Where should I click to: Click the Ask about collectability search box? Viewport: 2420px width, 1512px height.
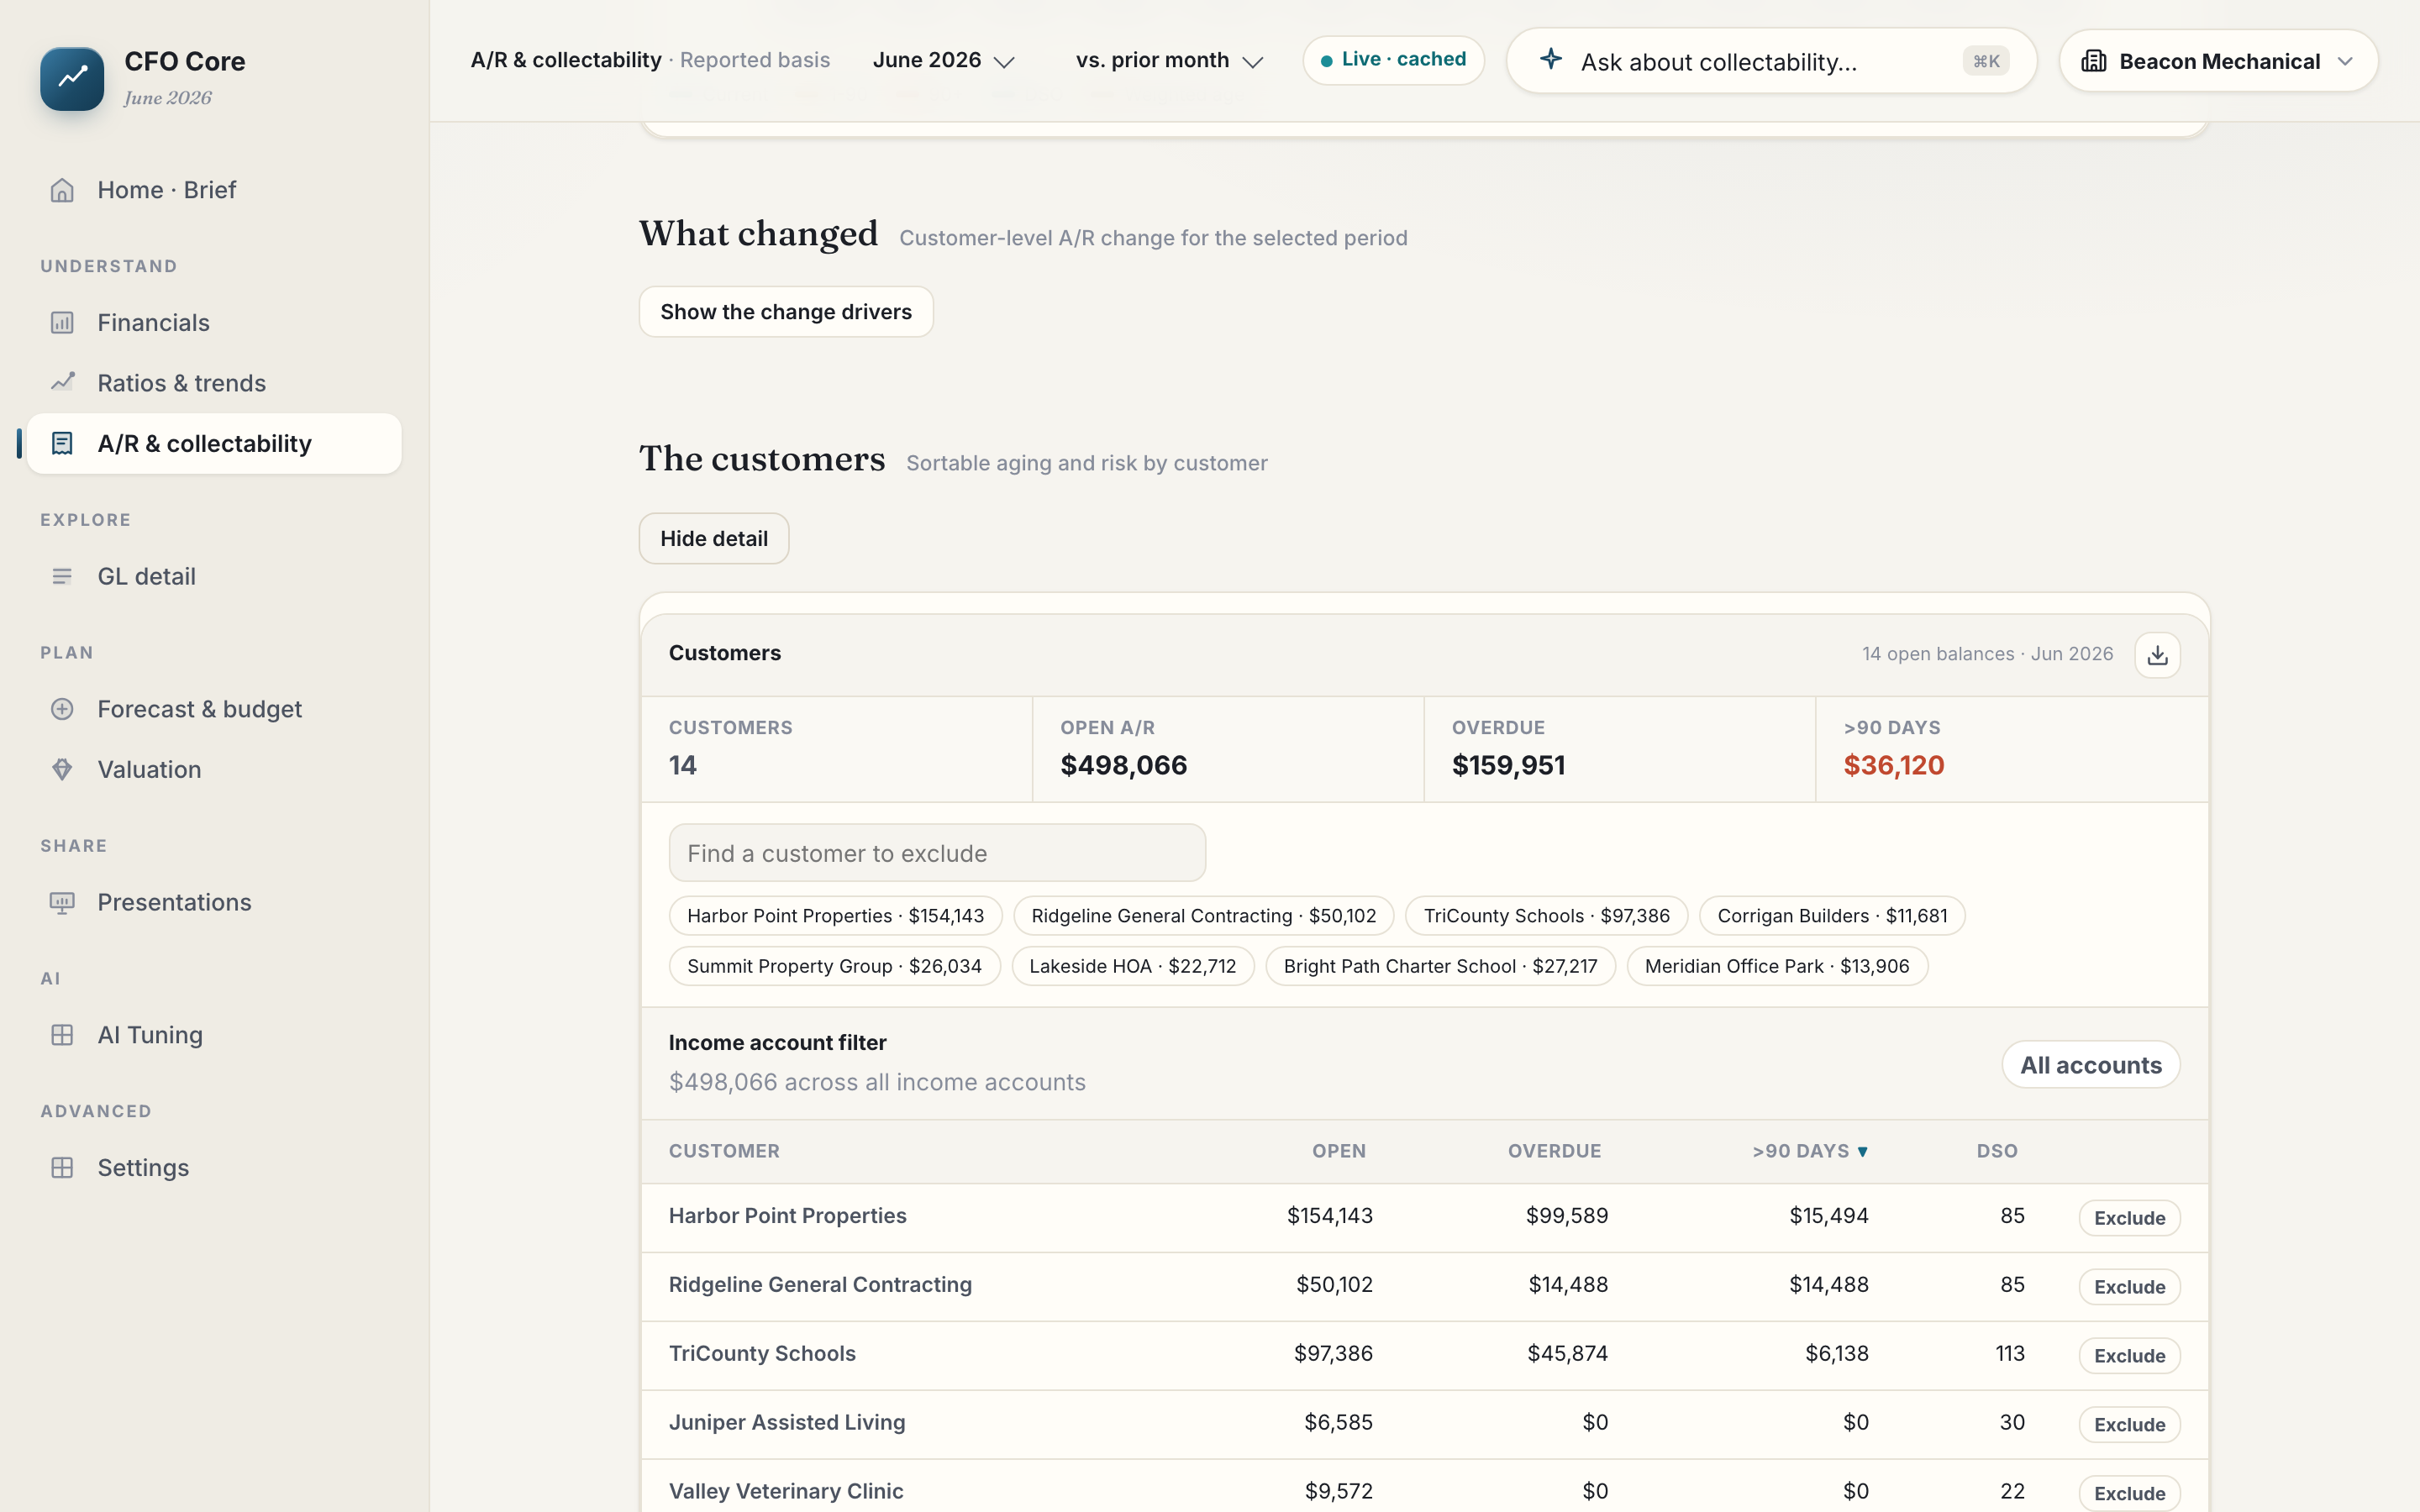(x=1771, y=61)
